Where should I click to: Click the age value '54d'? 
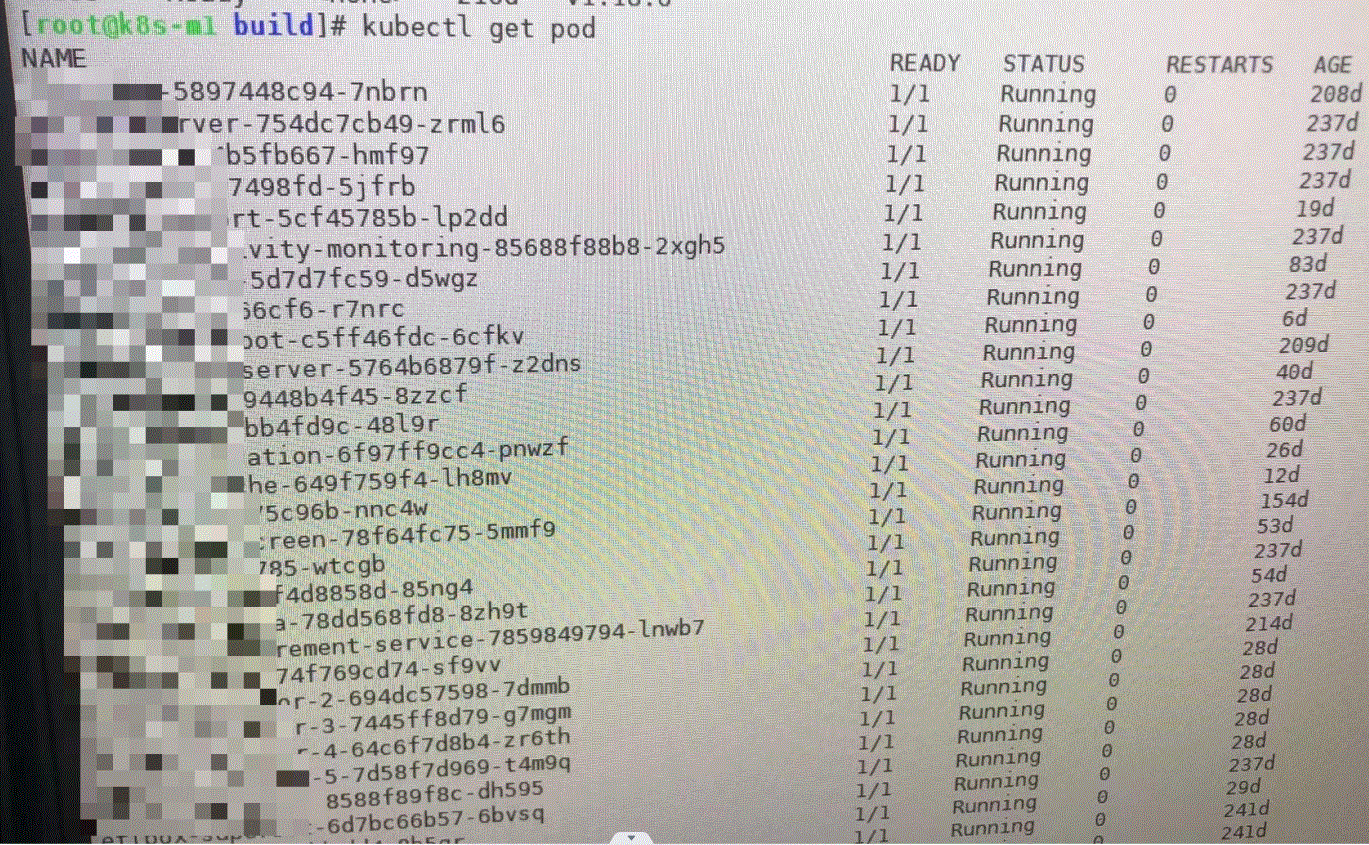[1269, 576]
